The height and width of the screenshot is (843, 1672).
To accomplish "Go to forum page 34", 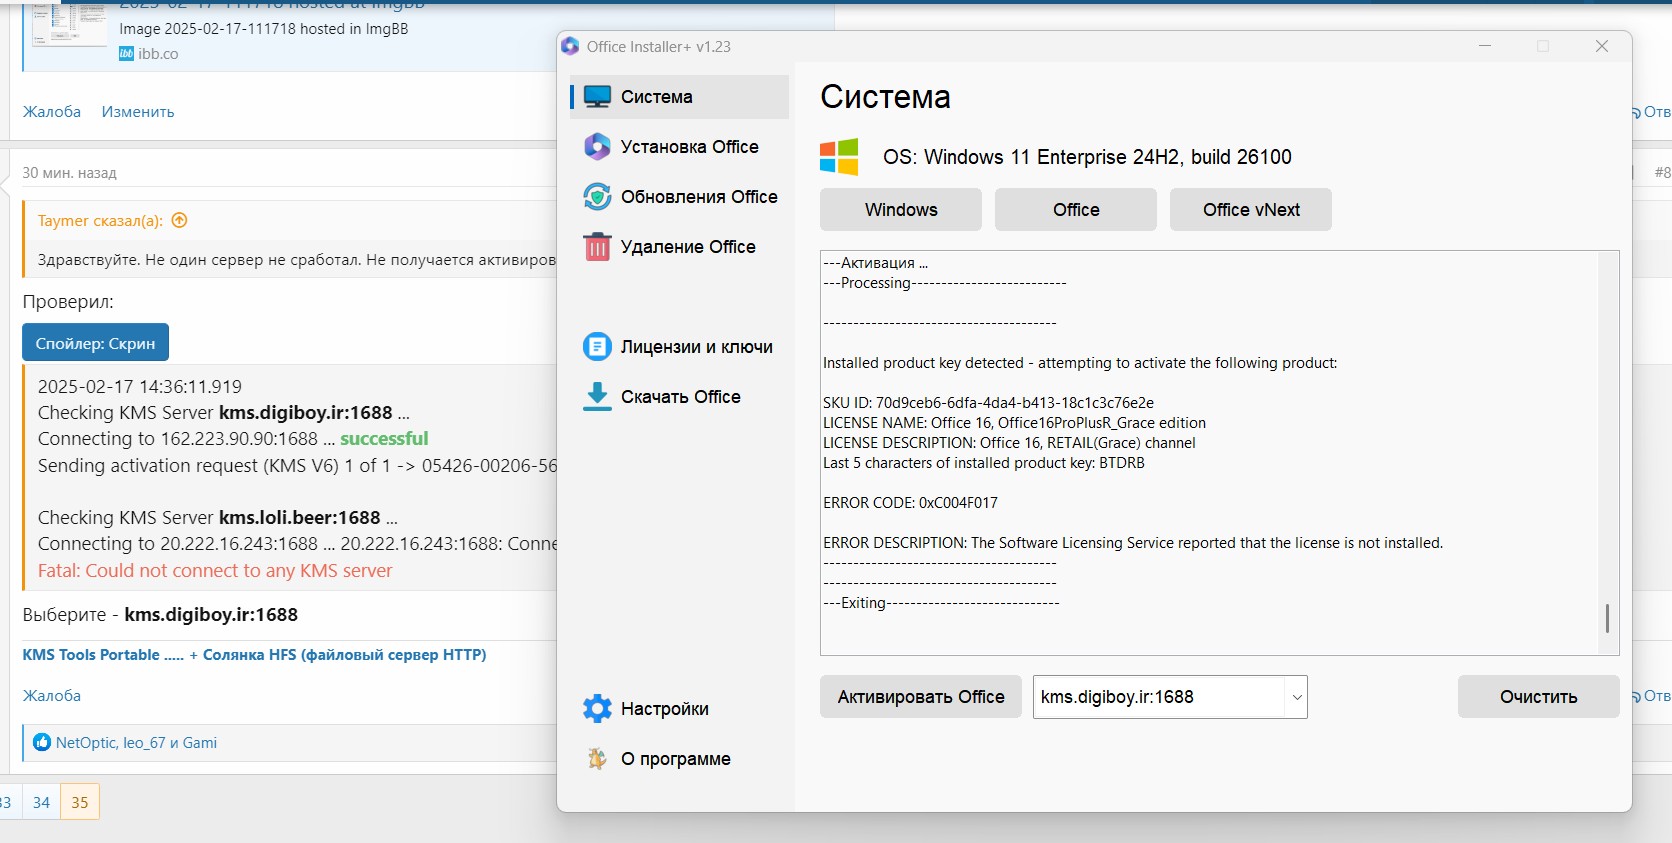I will coord(41,802).
